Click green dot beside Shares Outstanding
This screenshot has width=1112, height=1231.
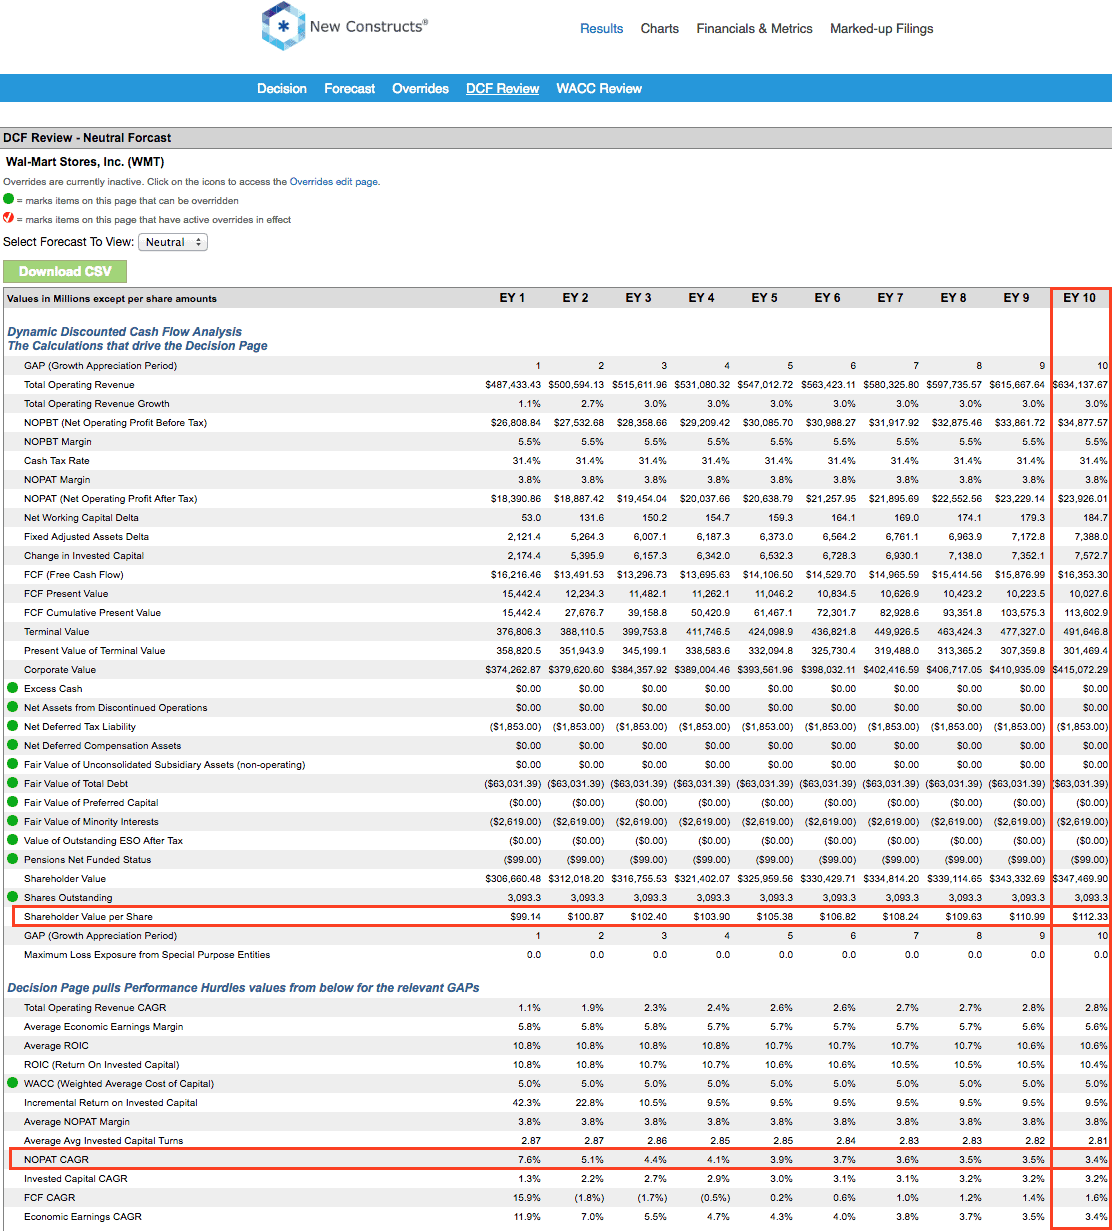(13, 897)
